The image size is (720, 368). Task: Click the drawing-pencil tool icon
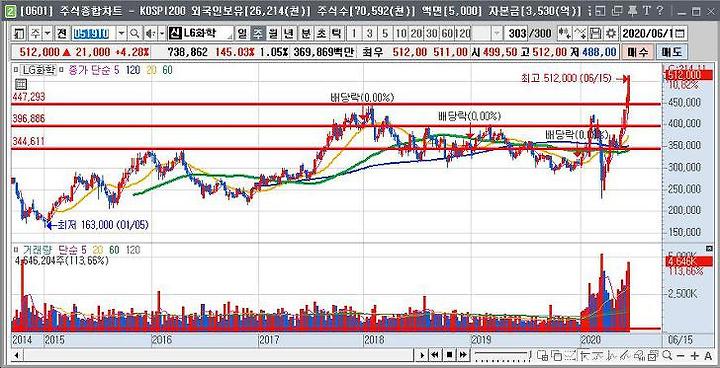613,355
